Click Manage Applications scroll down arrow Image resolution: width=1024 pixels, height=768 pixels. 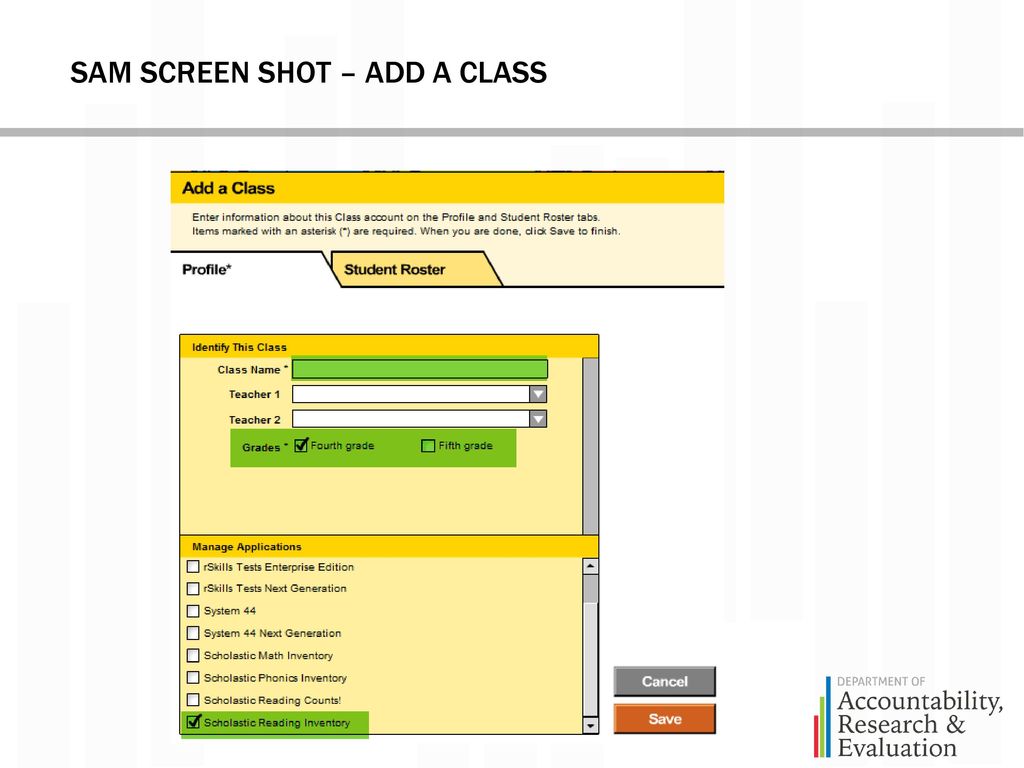coord(590,725)
